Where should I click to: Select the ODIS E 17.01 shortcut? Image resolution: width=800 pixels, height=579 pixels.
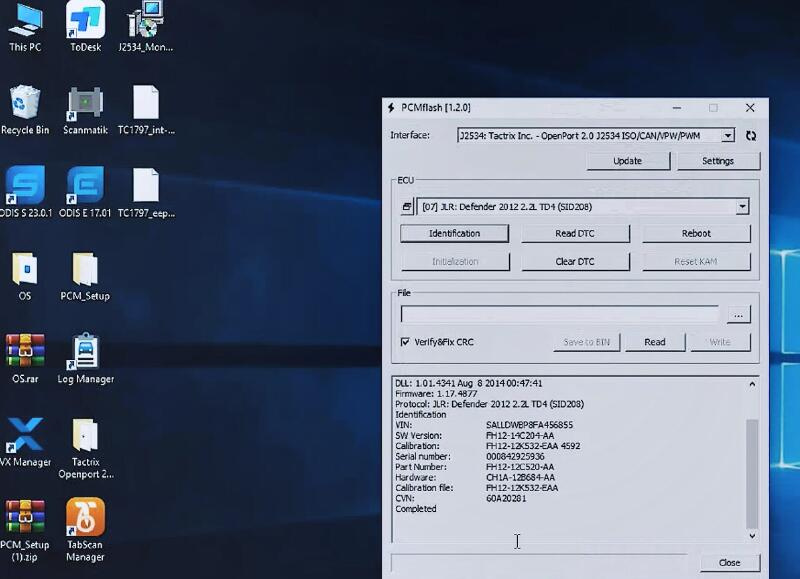coord(85,192)
